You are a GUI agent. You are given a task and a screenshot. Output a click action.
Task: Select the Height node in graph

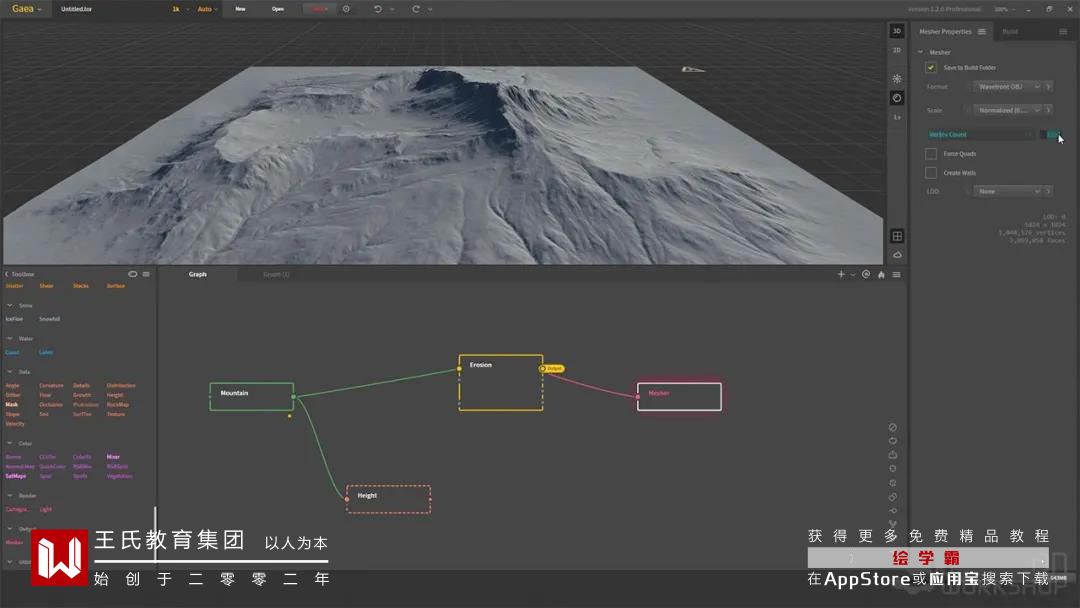pyautogui.click(x=388, y=499)
